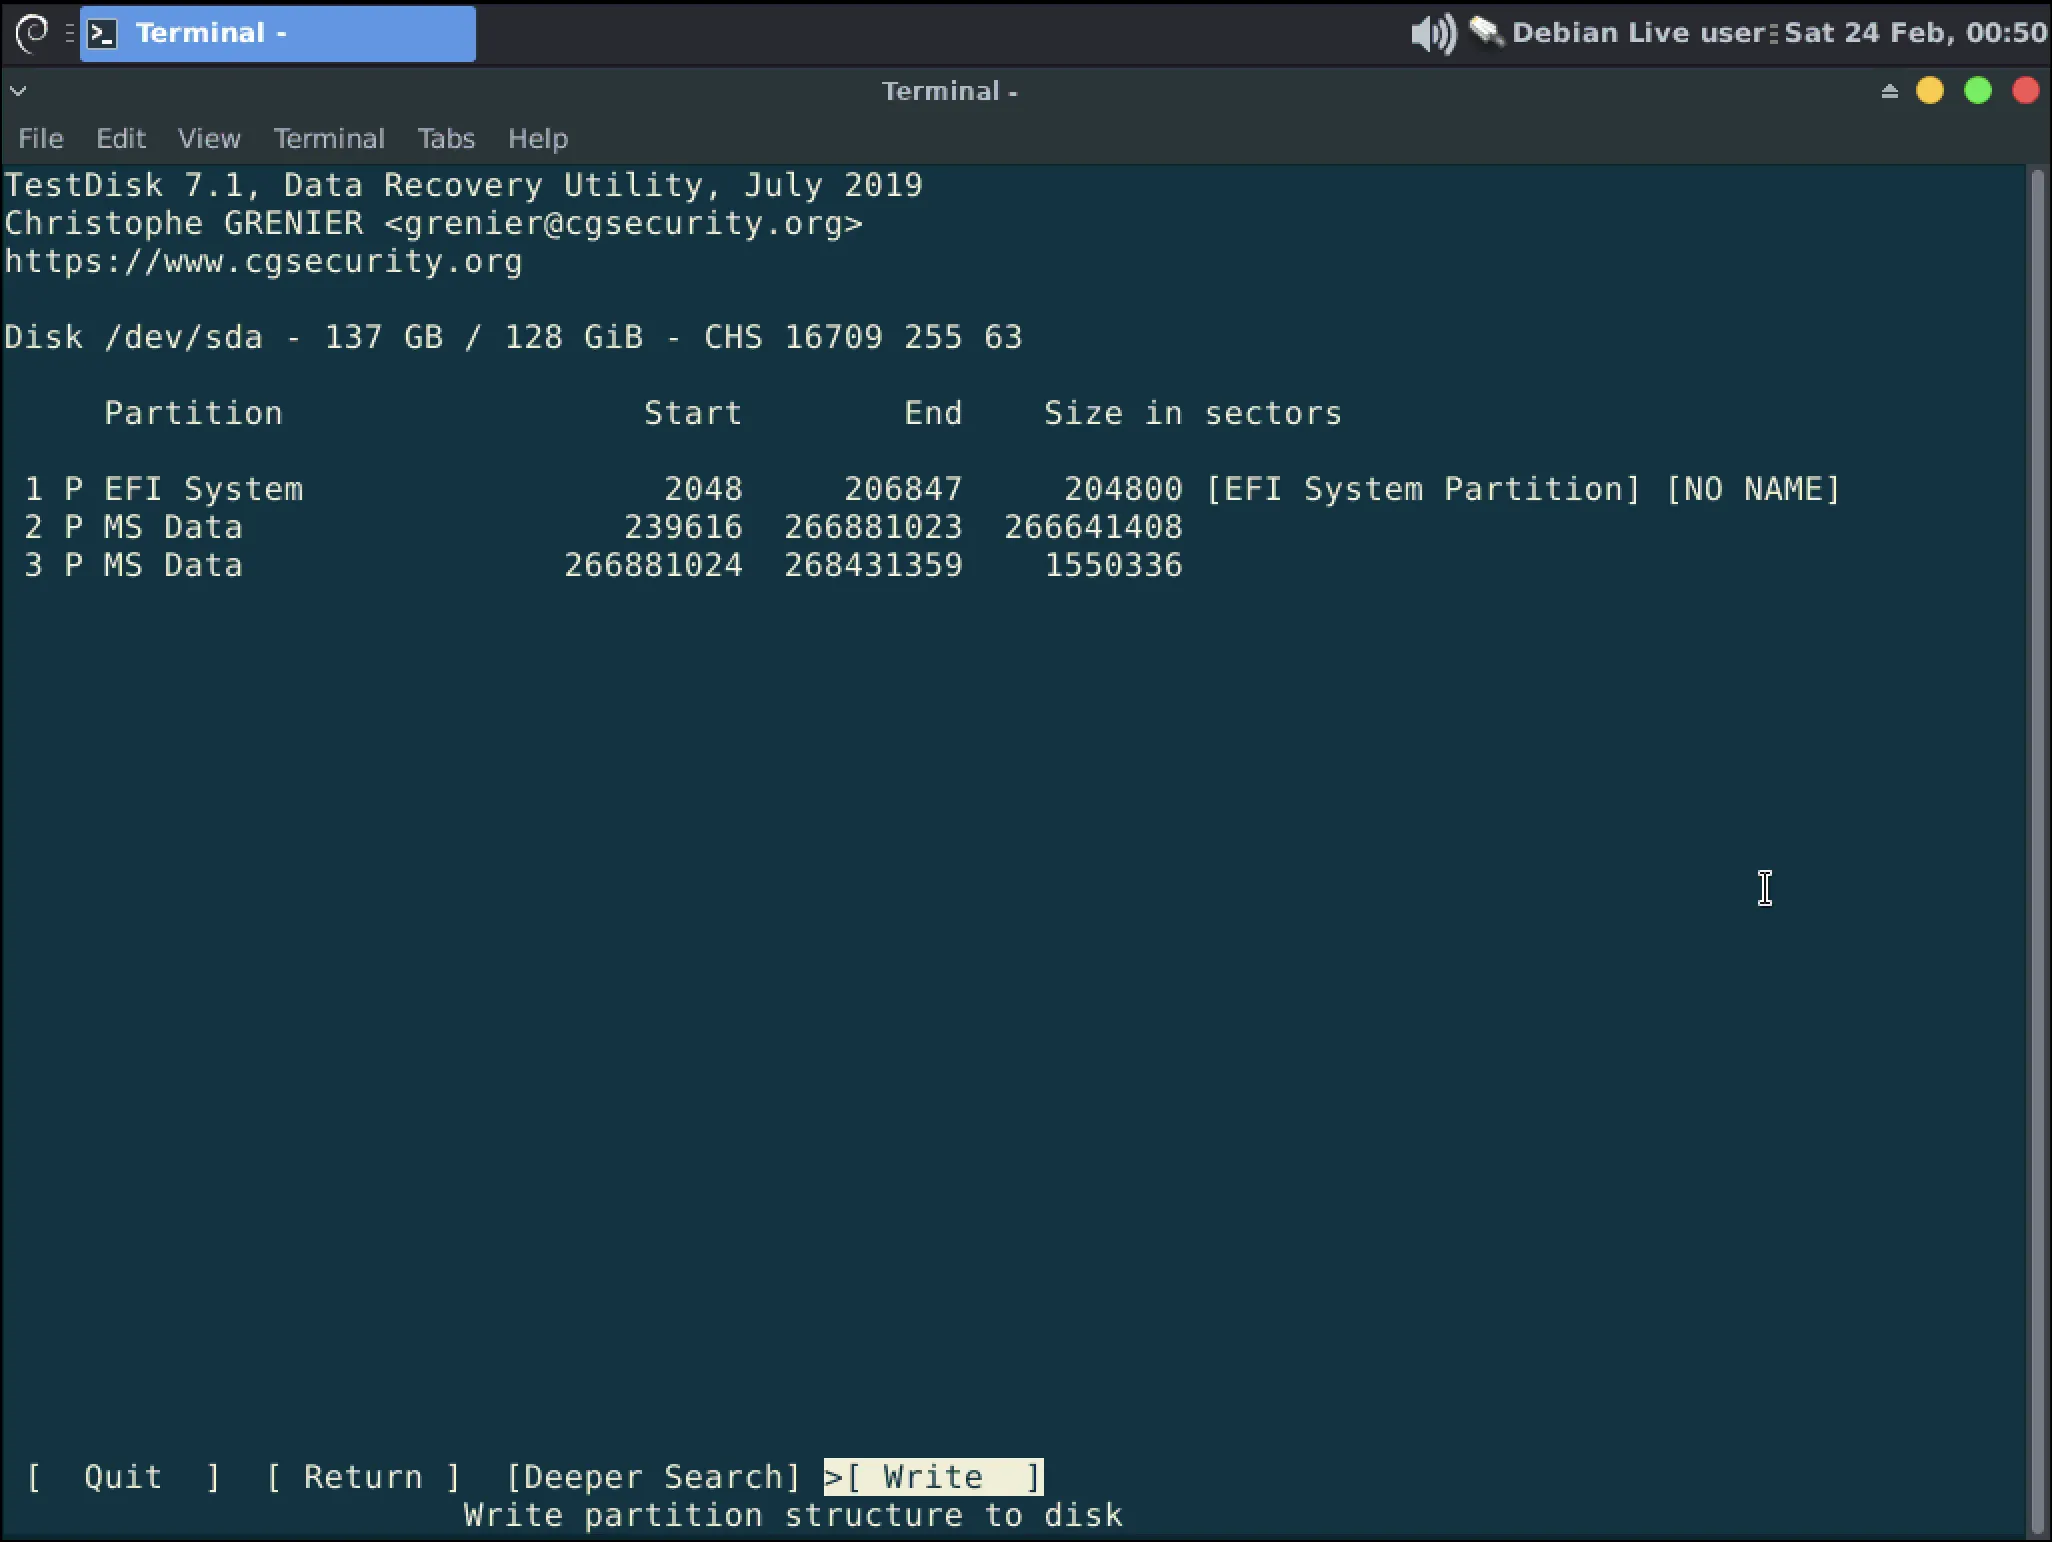Screen dimensions: 2052x1542
Task: Select the Quit option in TestDisk
Action: [x=122, y=1476]
